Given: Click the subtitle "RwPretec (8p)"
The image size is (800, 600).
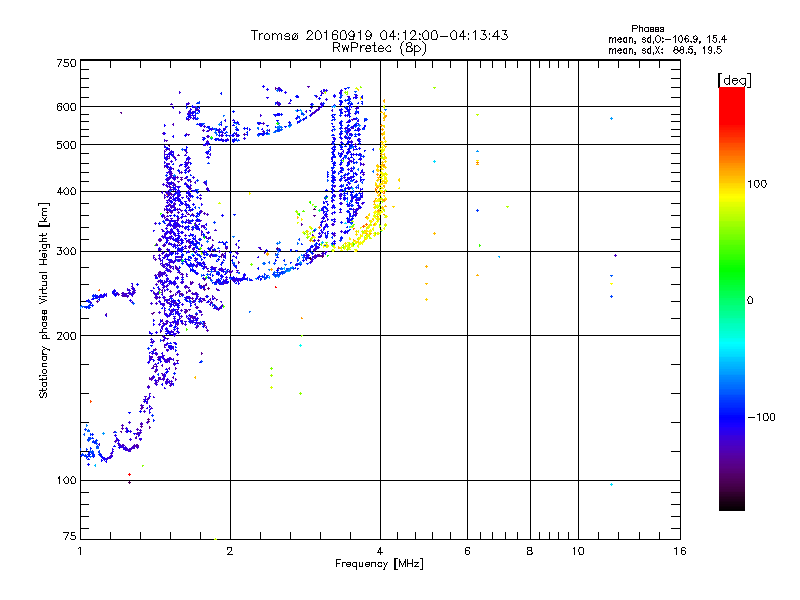Looking at the screenshot, I should (x=379, y=48).
